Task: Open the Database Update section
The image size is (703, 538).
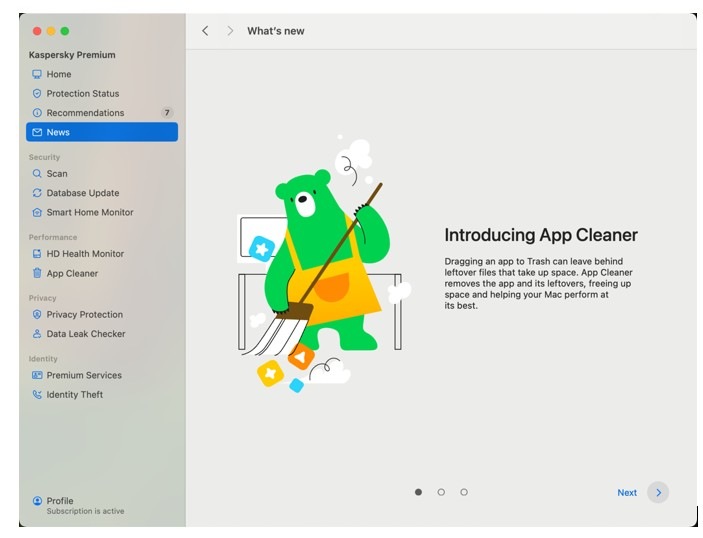Action: (102, 193)
